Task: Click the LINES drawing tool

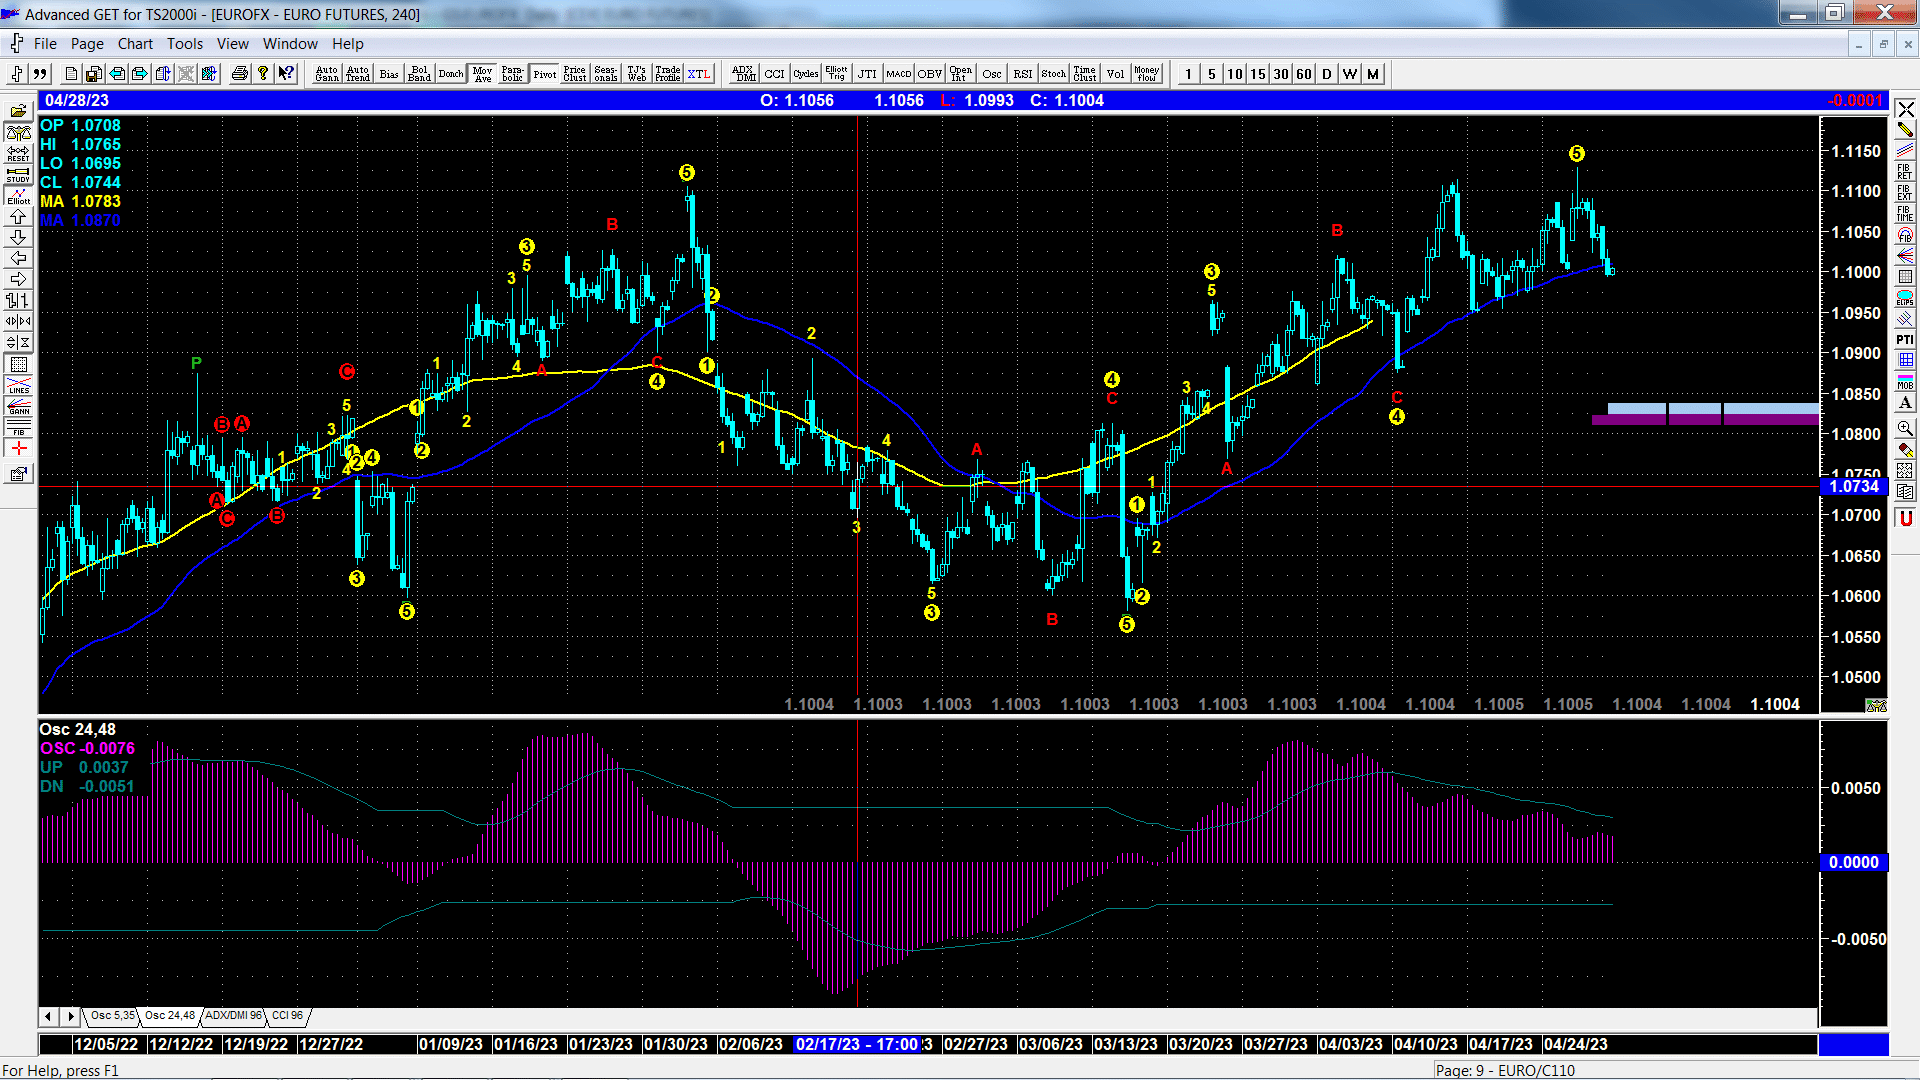Action: click(18, 385)
